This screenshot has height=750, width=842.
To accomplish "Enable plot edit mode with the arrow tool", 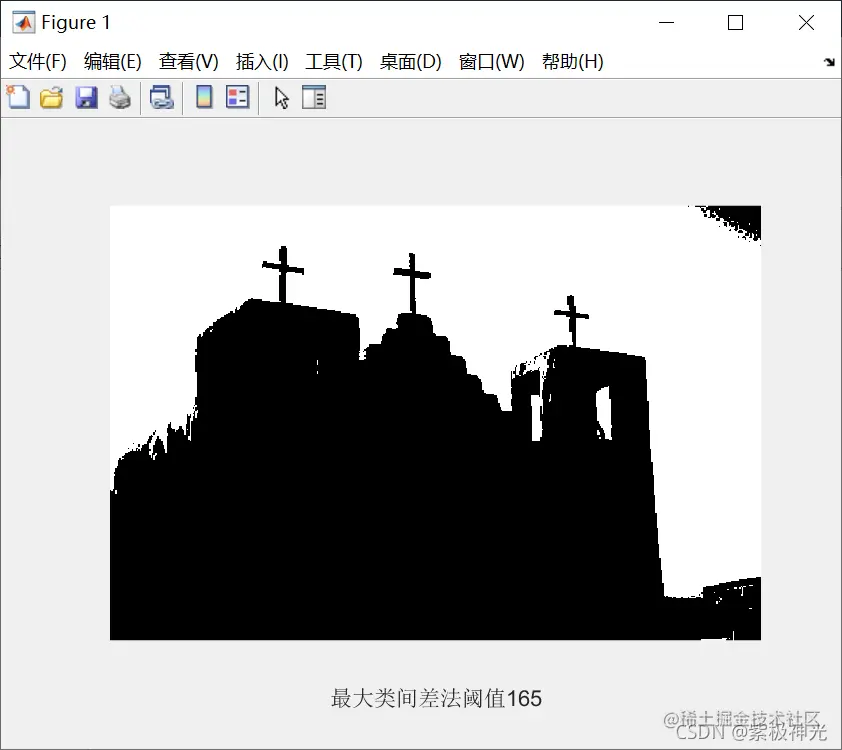I will [281, 97].
